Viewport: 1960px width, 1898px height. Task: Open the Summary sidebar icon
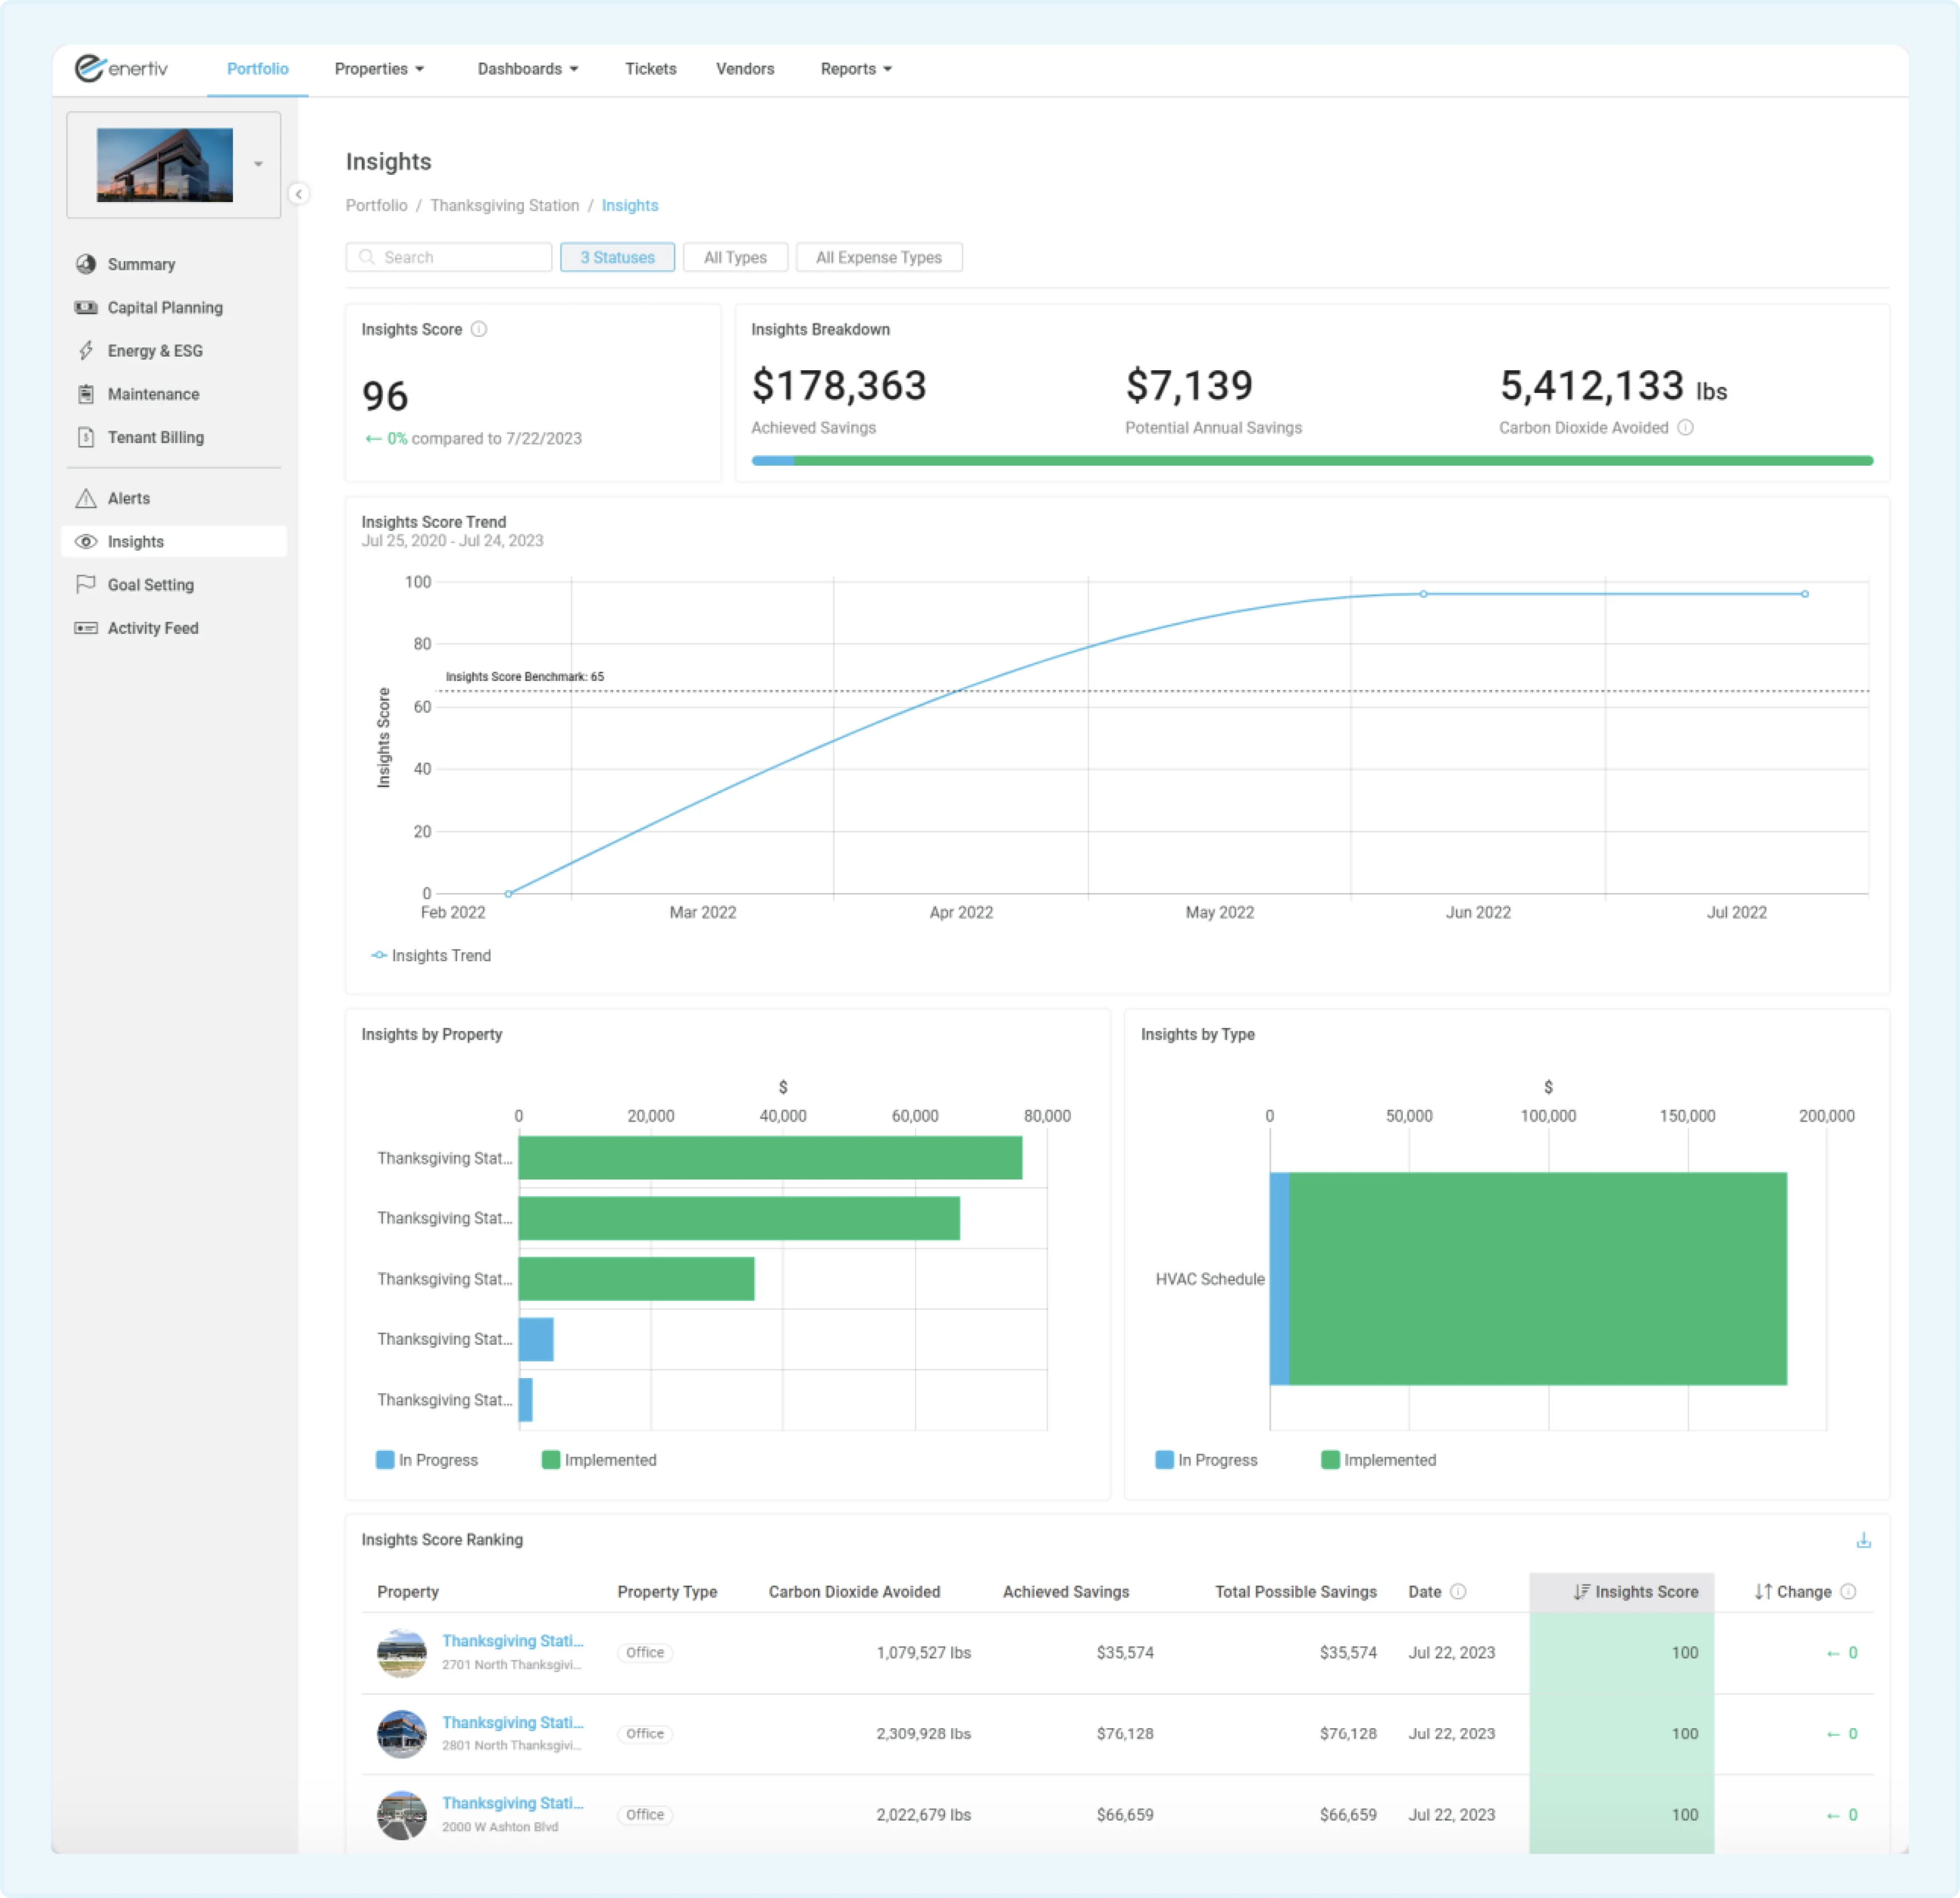pyautogui.click(x=86, y=264)
